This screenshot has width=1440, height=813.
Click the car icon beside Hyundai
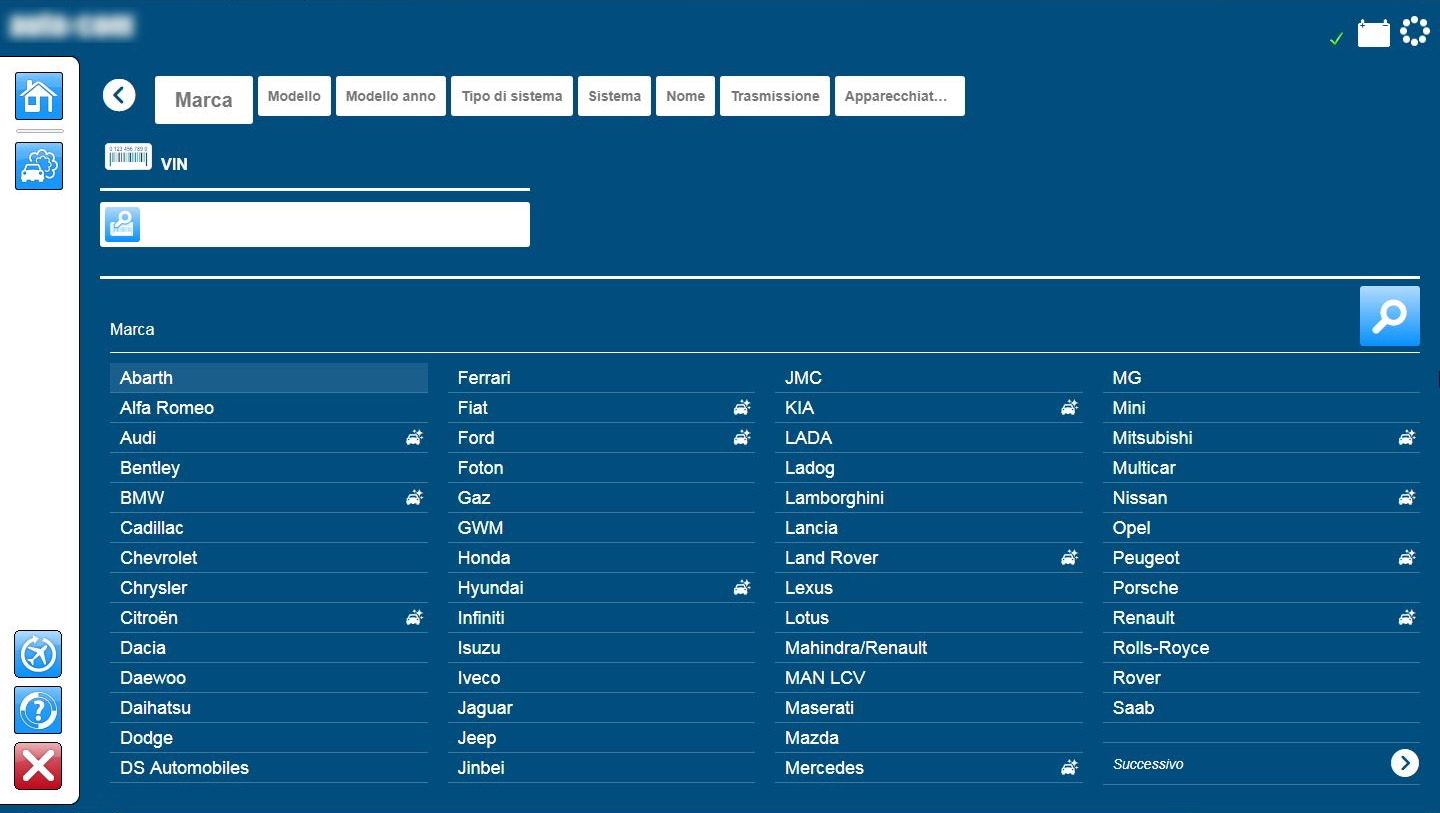(x=742, y=587)
